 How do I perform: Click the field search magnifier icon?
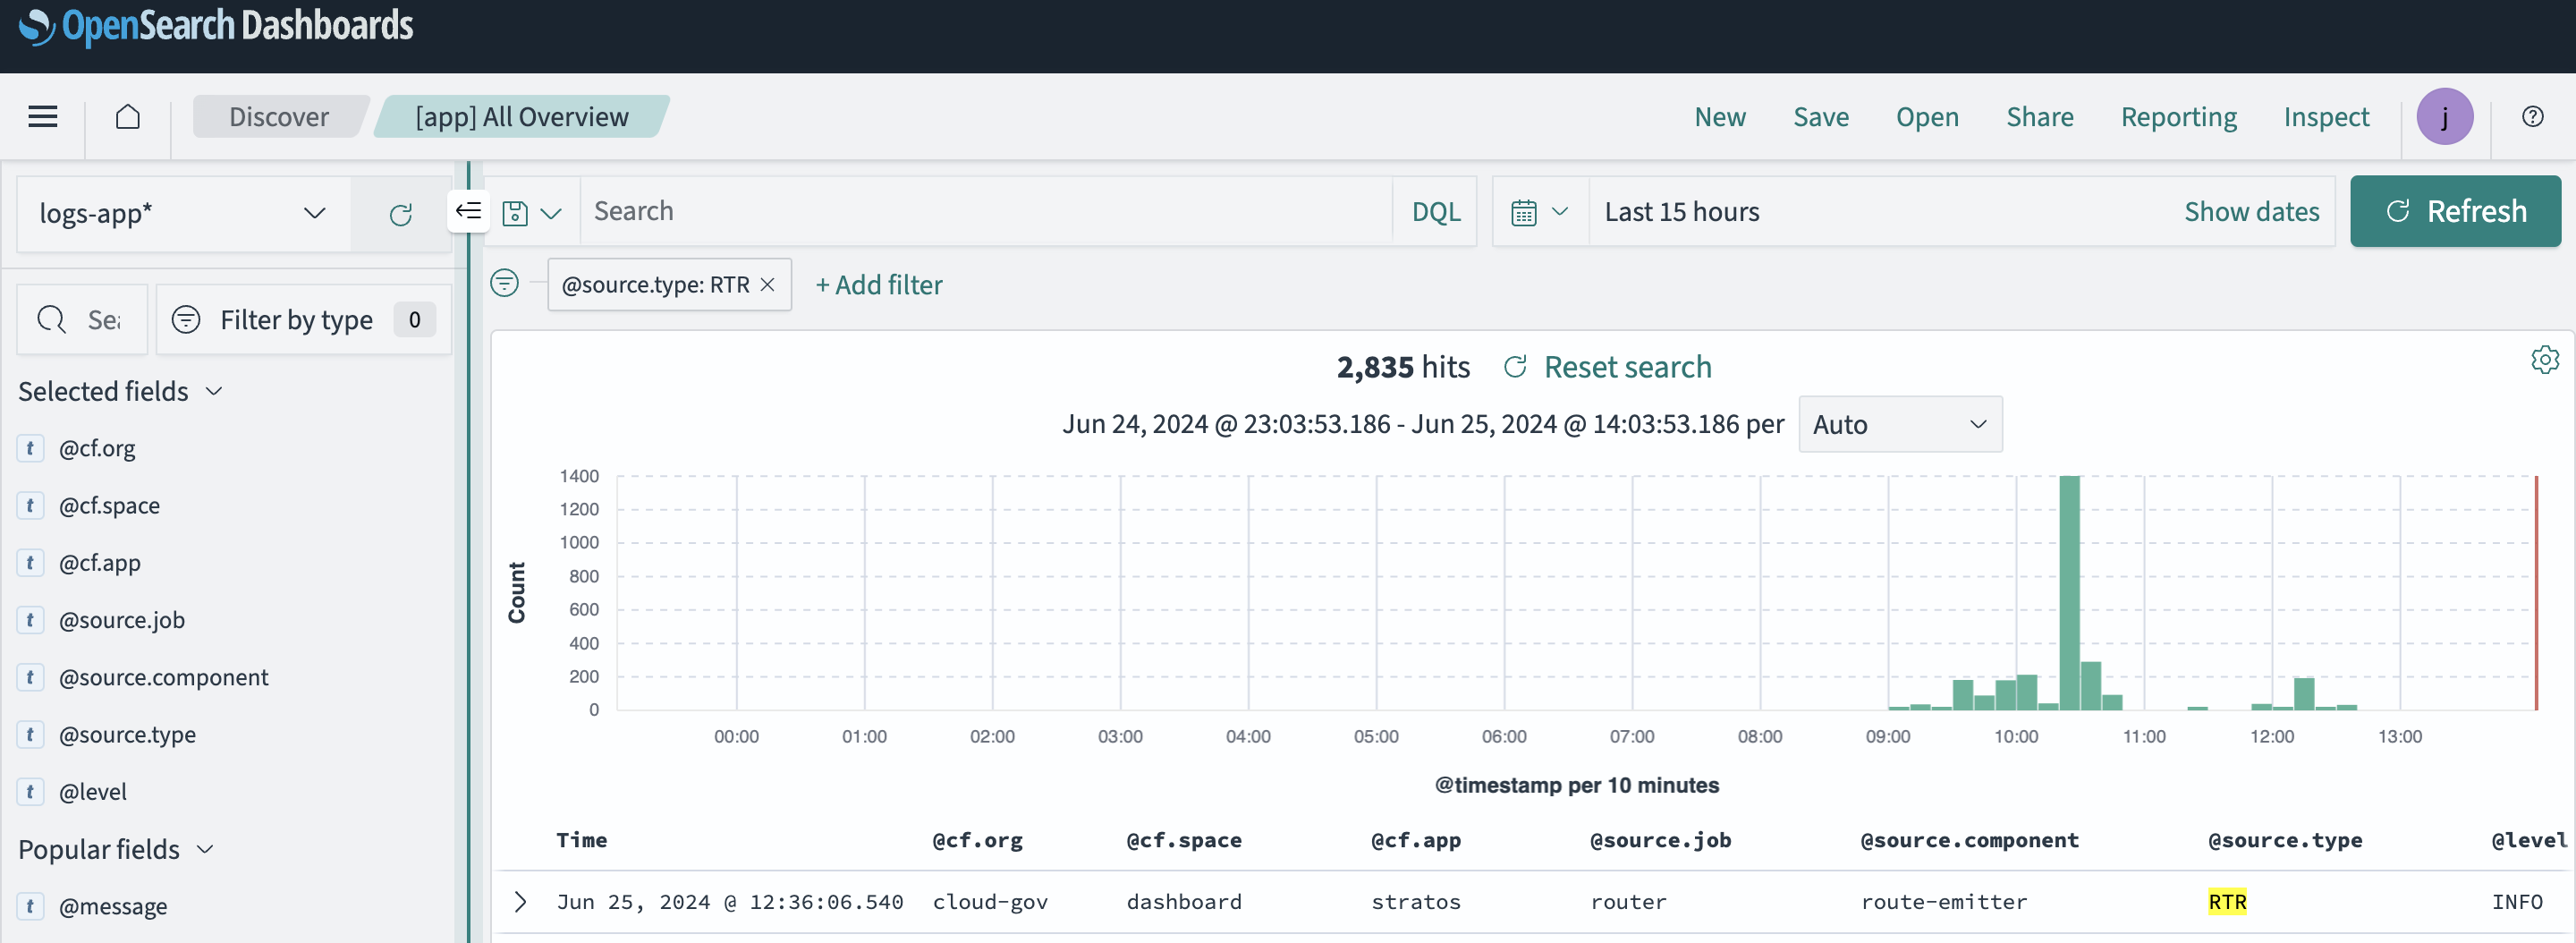(x=52, y=320)
